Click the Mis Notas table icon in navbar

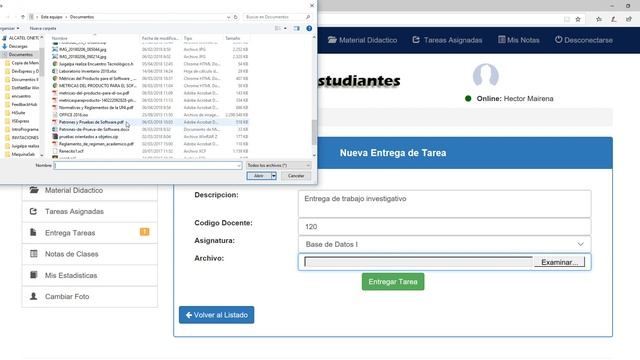point(502,40)
